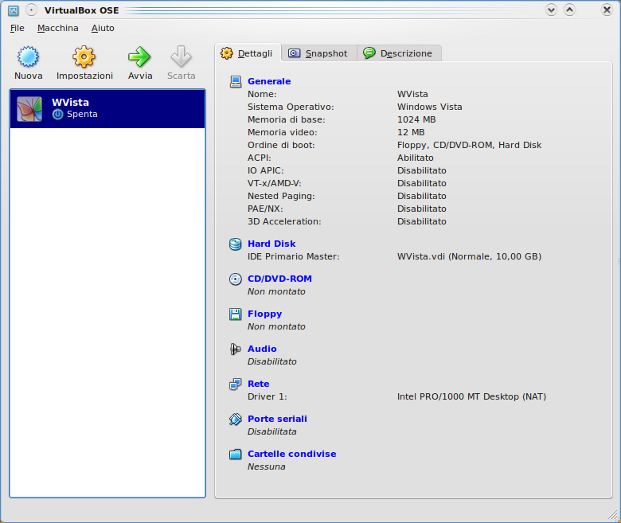Image resolution: width=621 pixels, height=523 pixels.
Task: Click the Floppy diskette icon
Action: point(235,314)
